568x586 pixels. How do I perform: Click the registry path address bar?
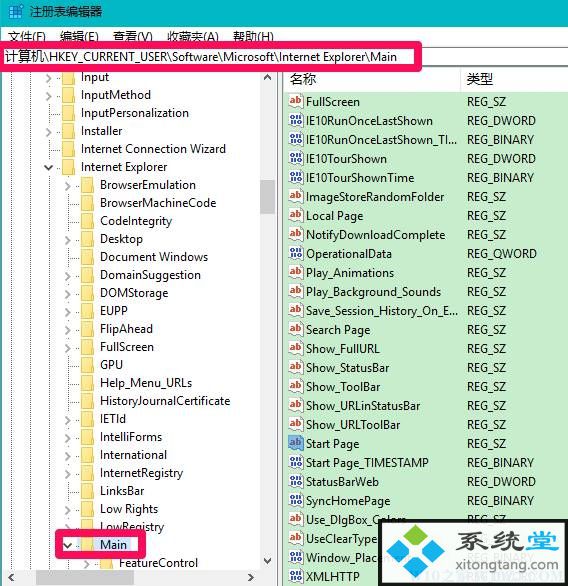pos(285,57)
